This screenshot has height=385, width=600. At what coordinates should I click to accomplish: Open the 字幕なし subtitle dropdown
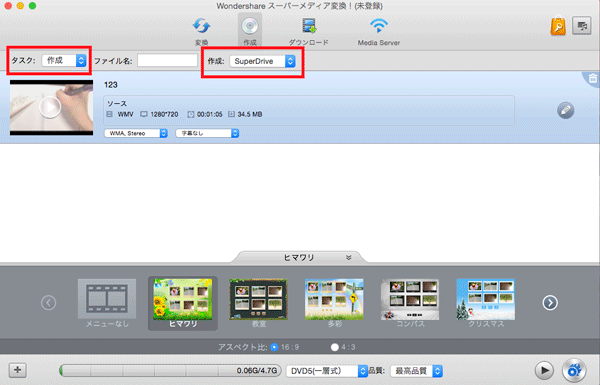click(x=207, y=133)
